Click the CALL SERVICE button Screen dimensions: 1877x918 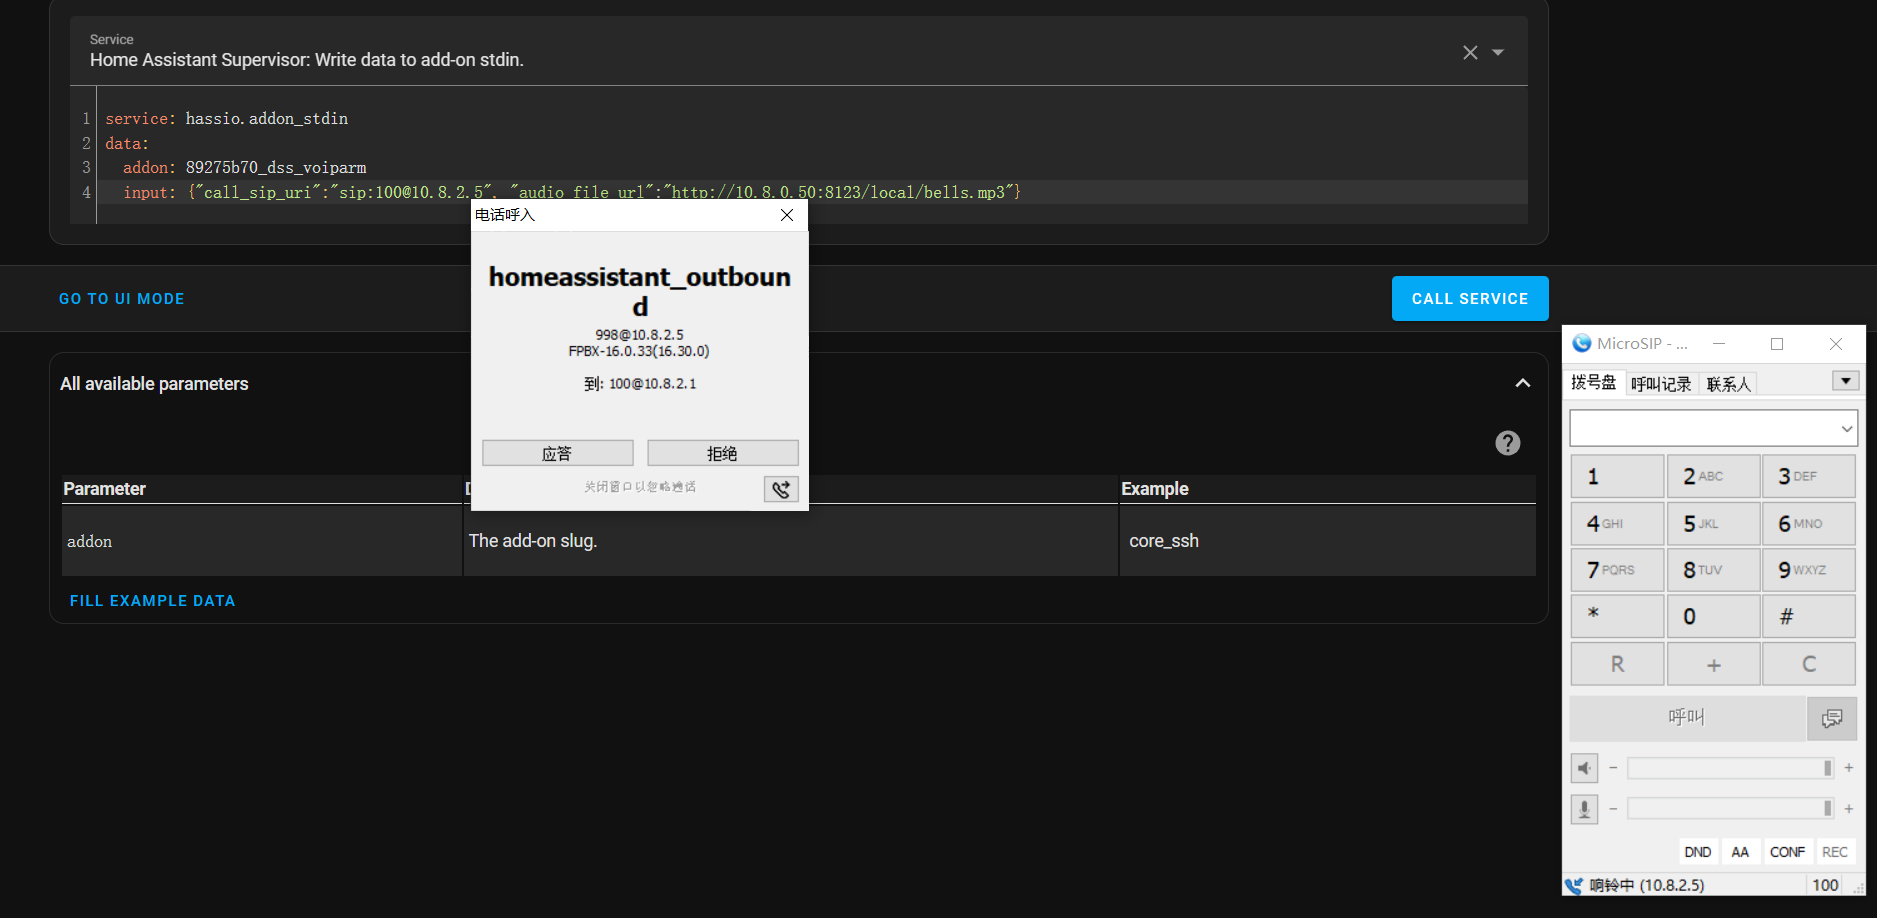point(1470,298)
